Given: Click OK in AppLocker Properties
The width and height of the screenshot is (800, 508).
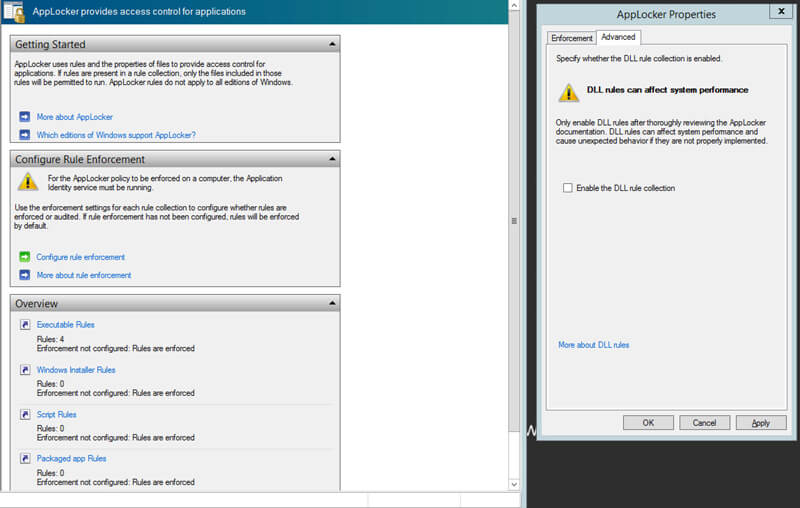Looking at the screenshot, I should (x=648, y=423).
